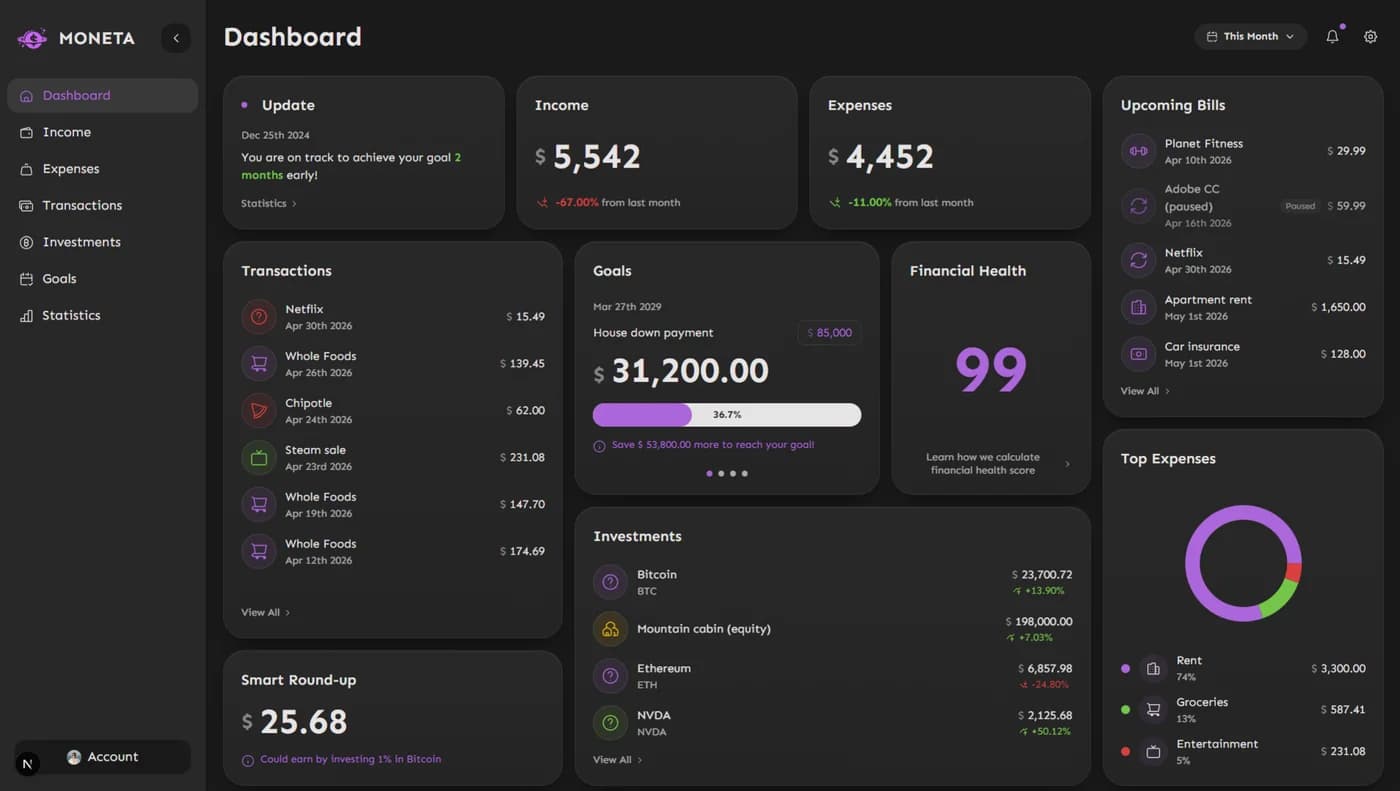Open the notifications bell
Screen dimensions: 1400x791
tap(1332, 36)
